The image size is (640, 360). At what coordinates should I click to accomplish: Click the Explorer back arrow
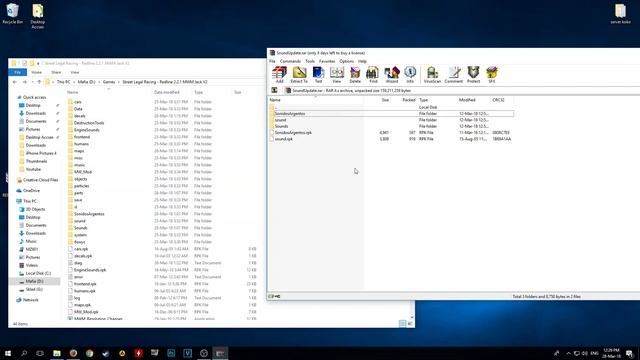(x=15, y=82)
